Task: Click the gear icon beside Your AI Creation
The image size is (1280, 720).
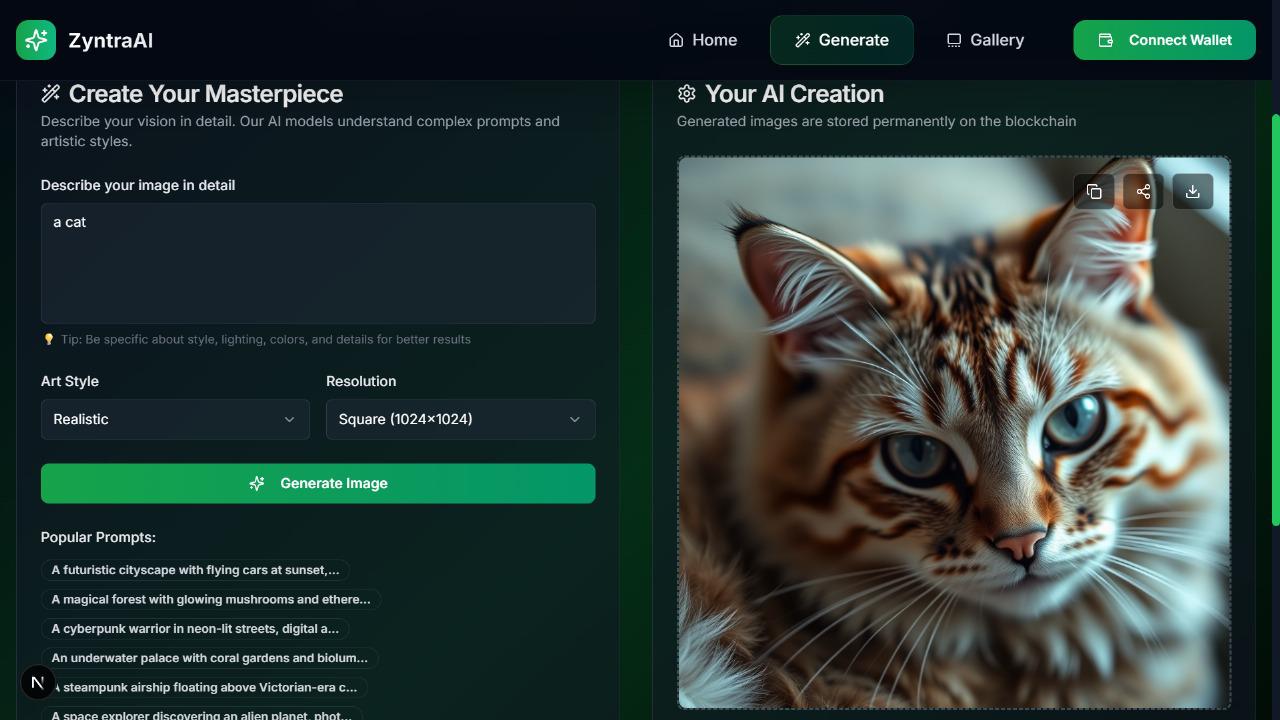Action: click(x=686, y=94)
